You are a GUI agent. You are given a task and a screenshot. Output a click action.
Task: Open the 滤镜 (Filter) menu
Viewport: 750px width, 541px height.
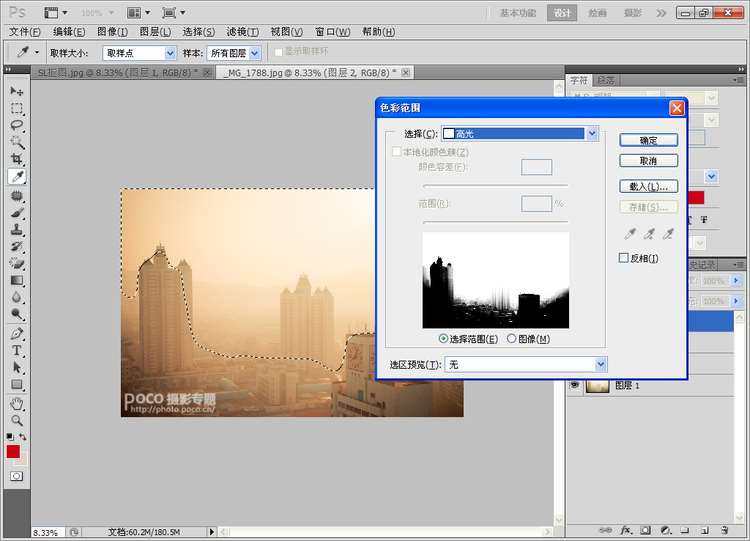click(239, 32)
